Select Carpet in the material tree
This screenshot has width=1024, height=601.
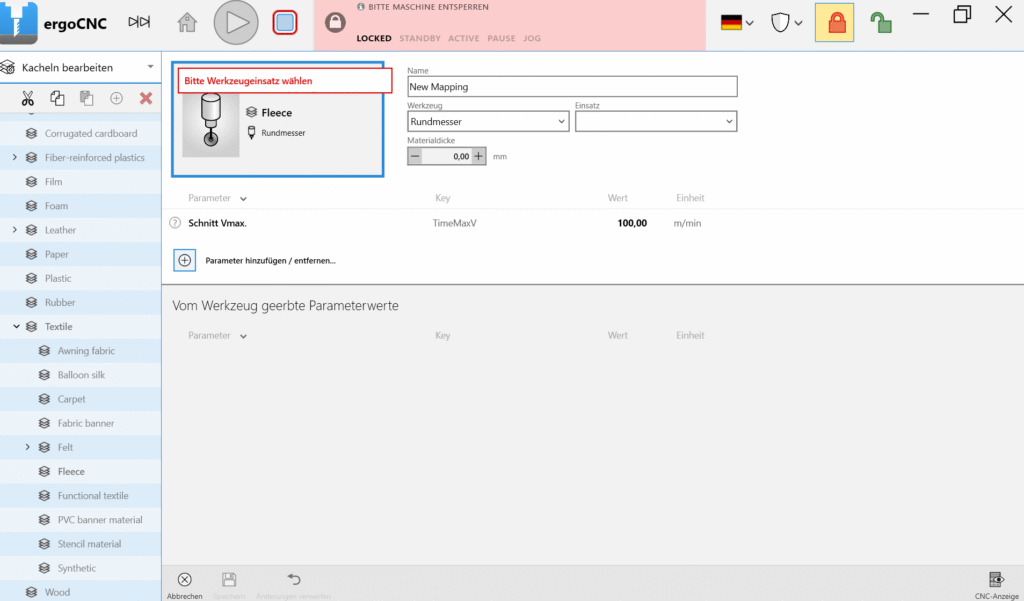click(x=71, y=399)
